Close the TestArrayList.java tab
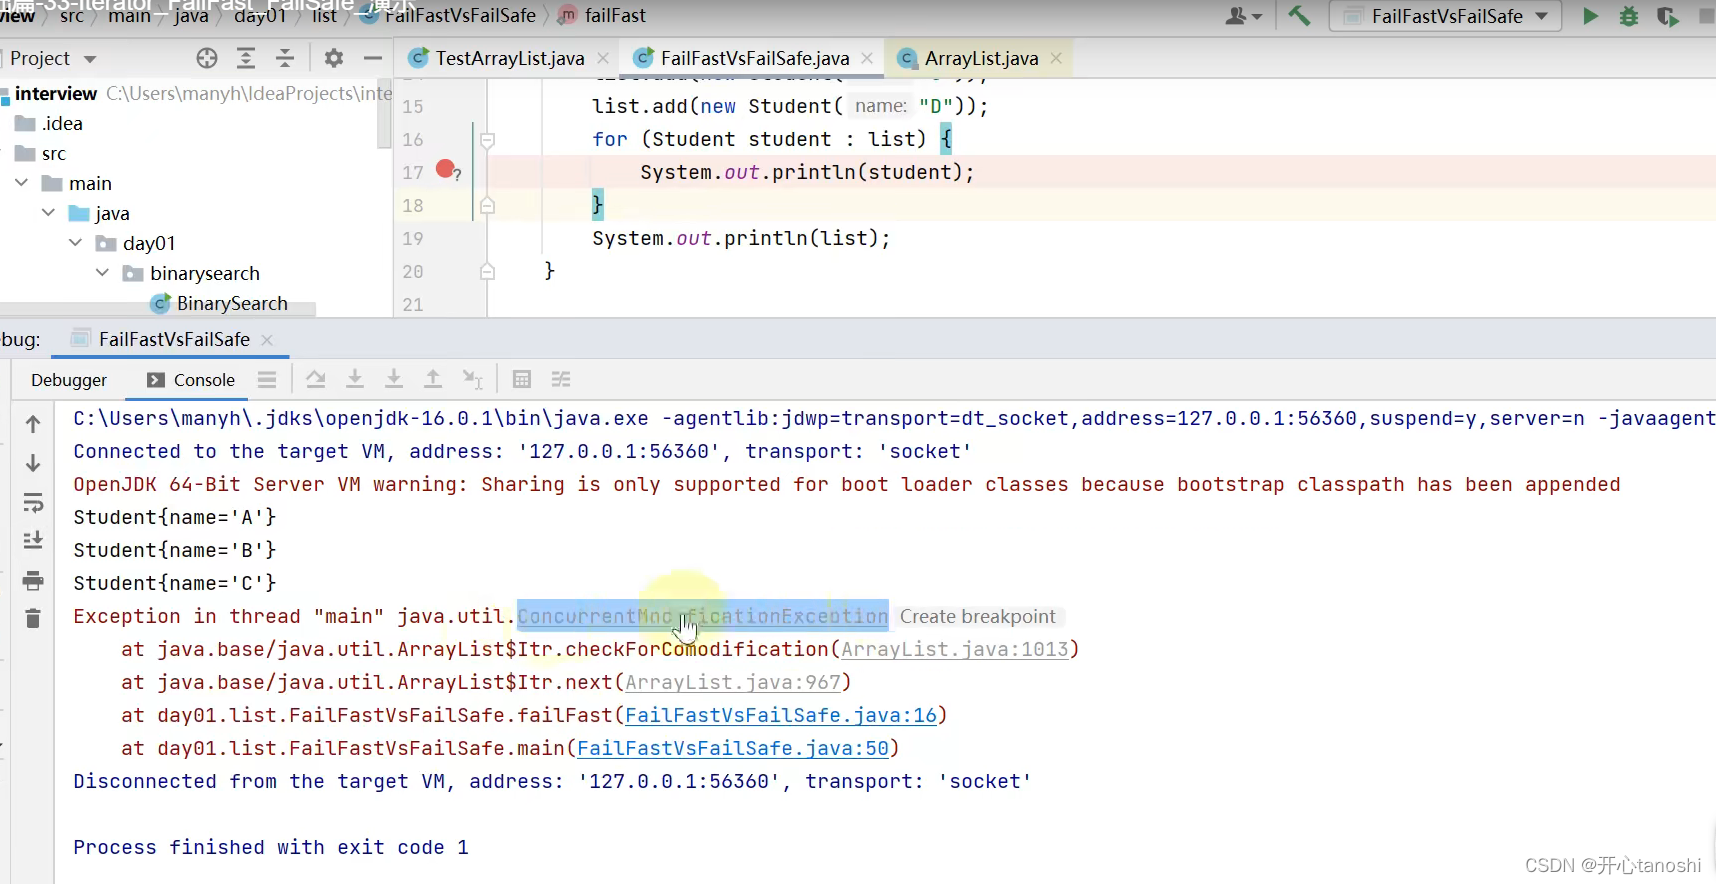 point(602,58)
